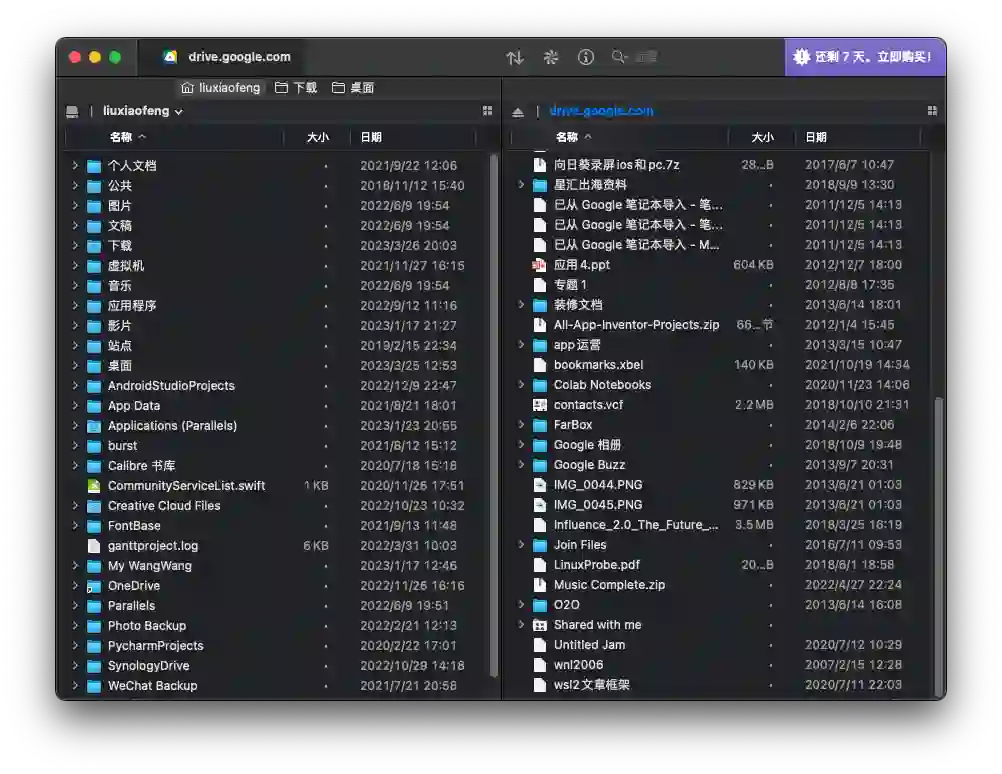This screenshot has width=1002, height=774.
Task: Expand the Colab Notebooks folder
Action: pos(521,385)
